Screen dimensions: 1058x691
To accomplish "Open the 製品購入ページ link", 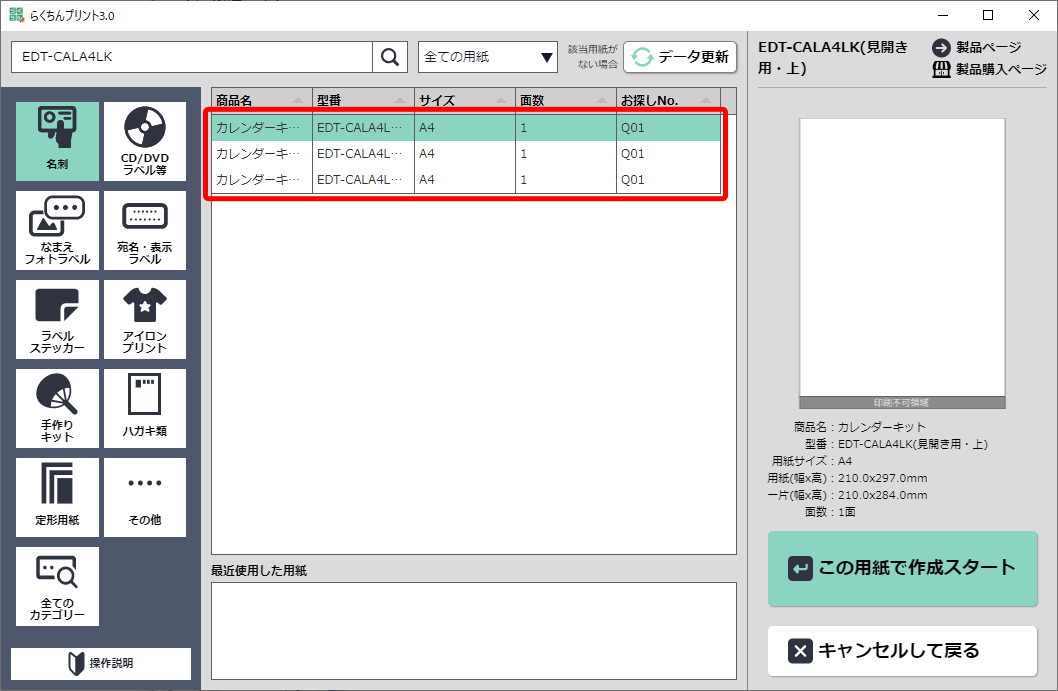I will (989, 69).
